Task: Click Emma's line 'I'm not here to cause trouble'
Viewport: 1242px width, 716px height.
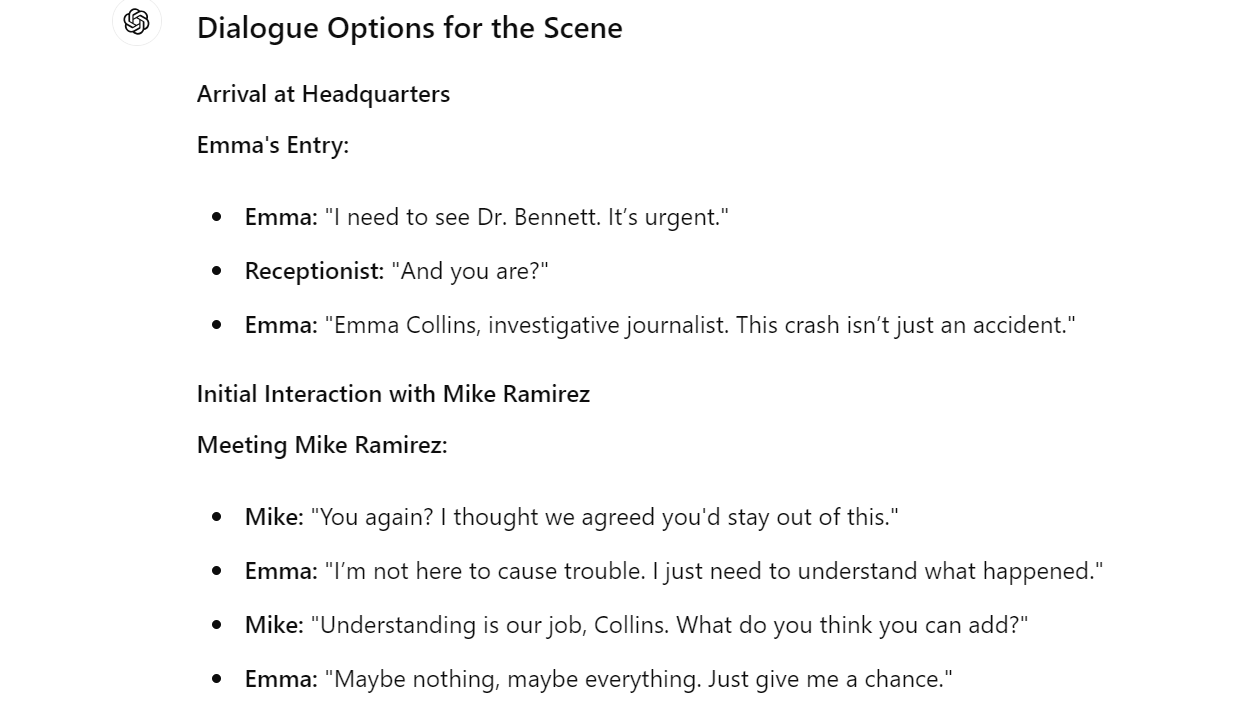Action: [x=674, y=571]
